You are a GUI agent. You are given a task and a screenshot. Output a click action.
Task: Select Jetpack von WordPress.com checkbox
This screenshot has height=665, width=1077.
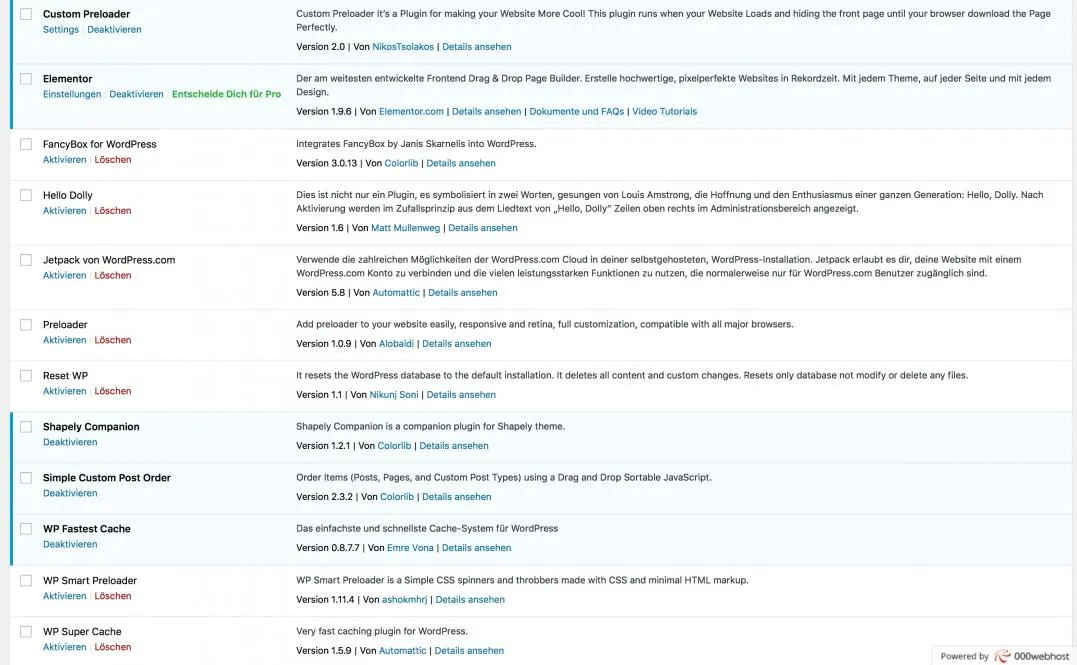click(26, 260)
